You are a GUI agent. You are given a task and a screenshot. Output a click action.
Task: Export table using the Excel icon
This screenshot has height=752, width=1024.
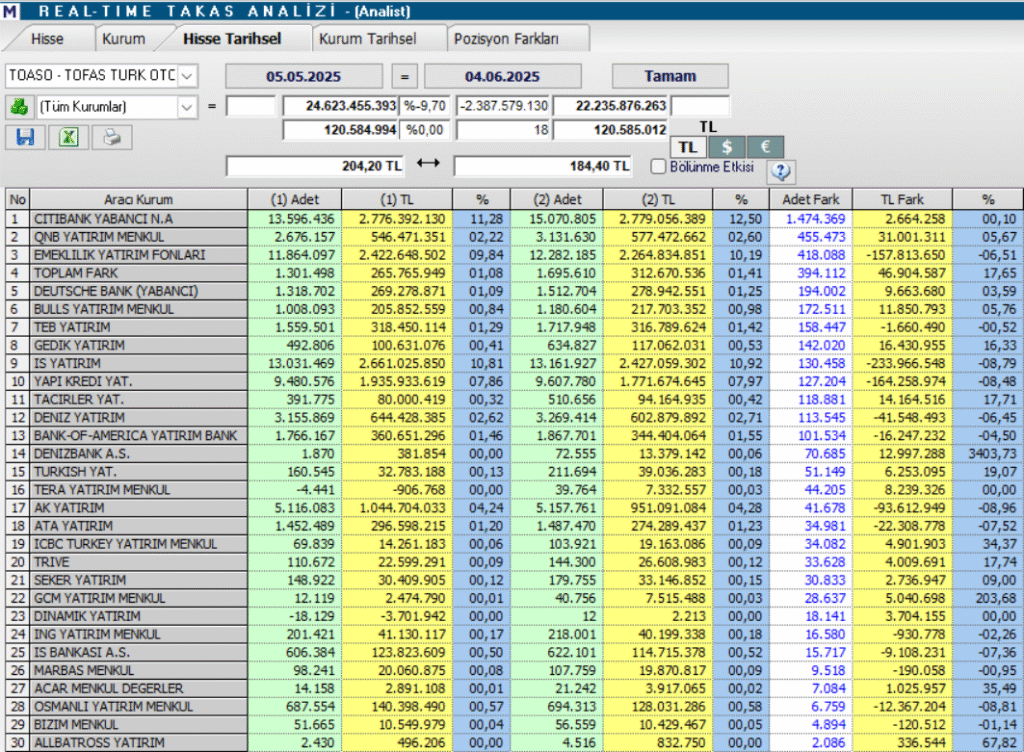[69, 137]
